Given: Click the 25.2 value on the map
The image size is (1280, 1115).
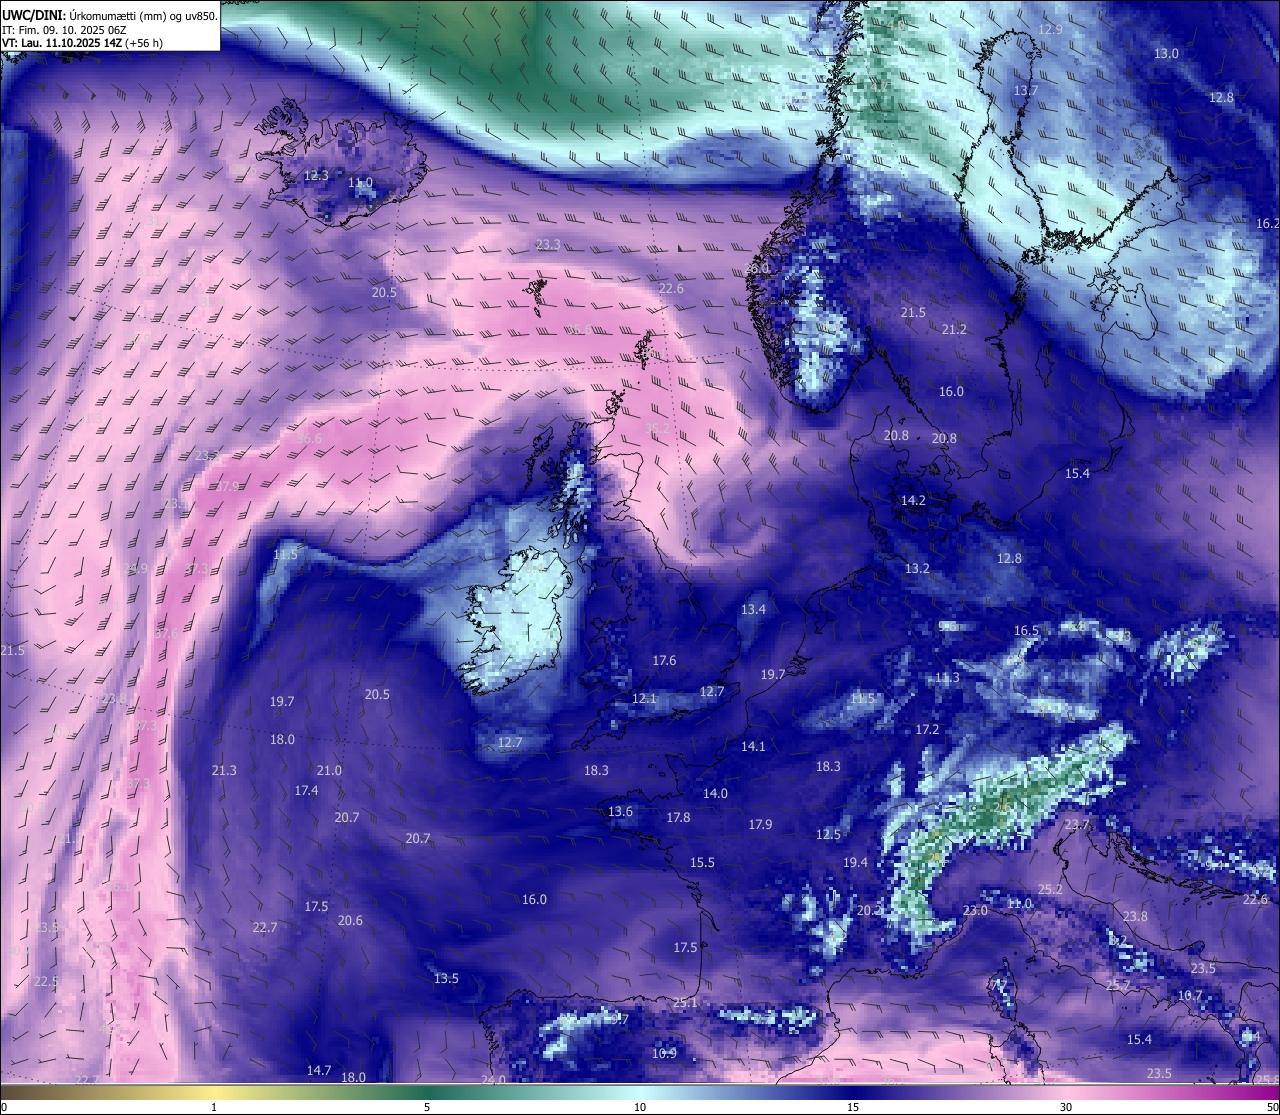Looking at the screenshot, I should pos(1050,889).
